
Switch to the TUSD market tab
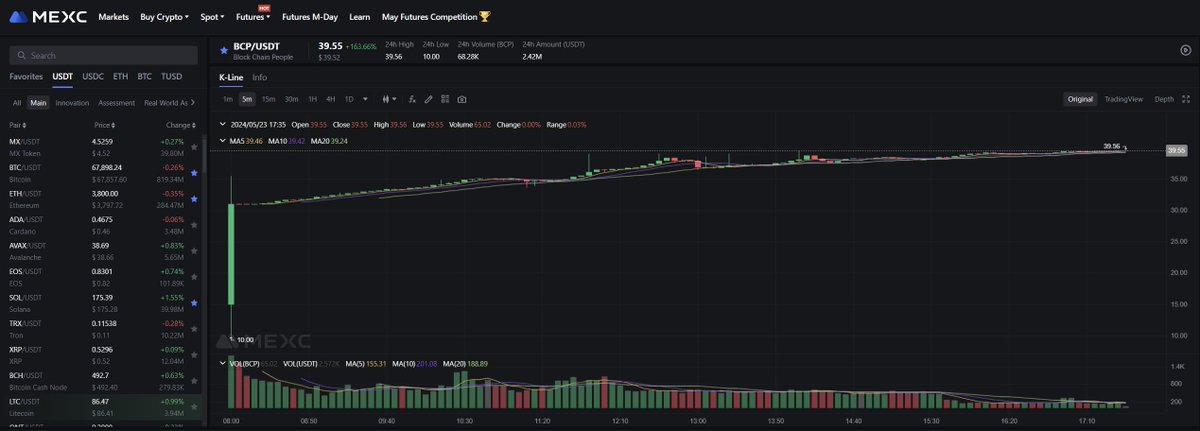point(171,76)
